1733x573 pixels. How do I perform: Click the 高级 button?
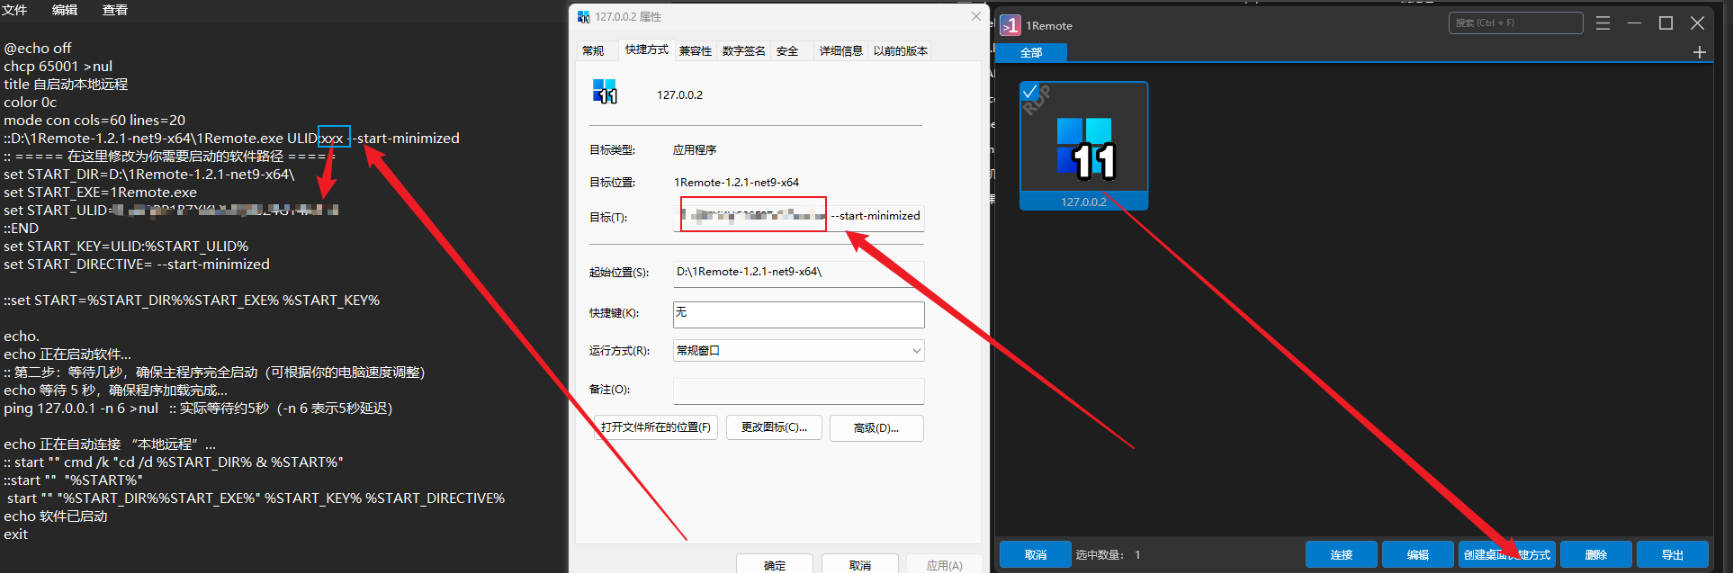876,428
